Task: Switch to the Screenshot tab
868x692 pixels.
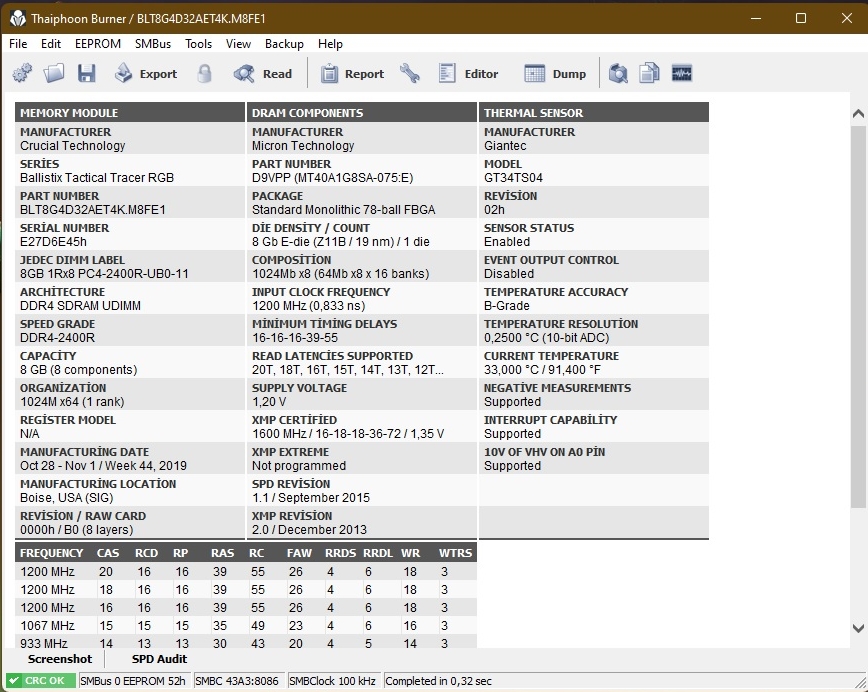Action: (60, 659)
